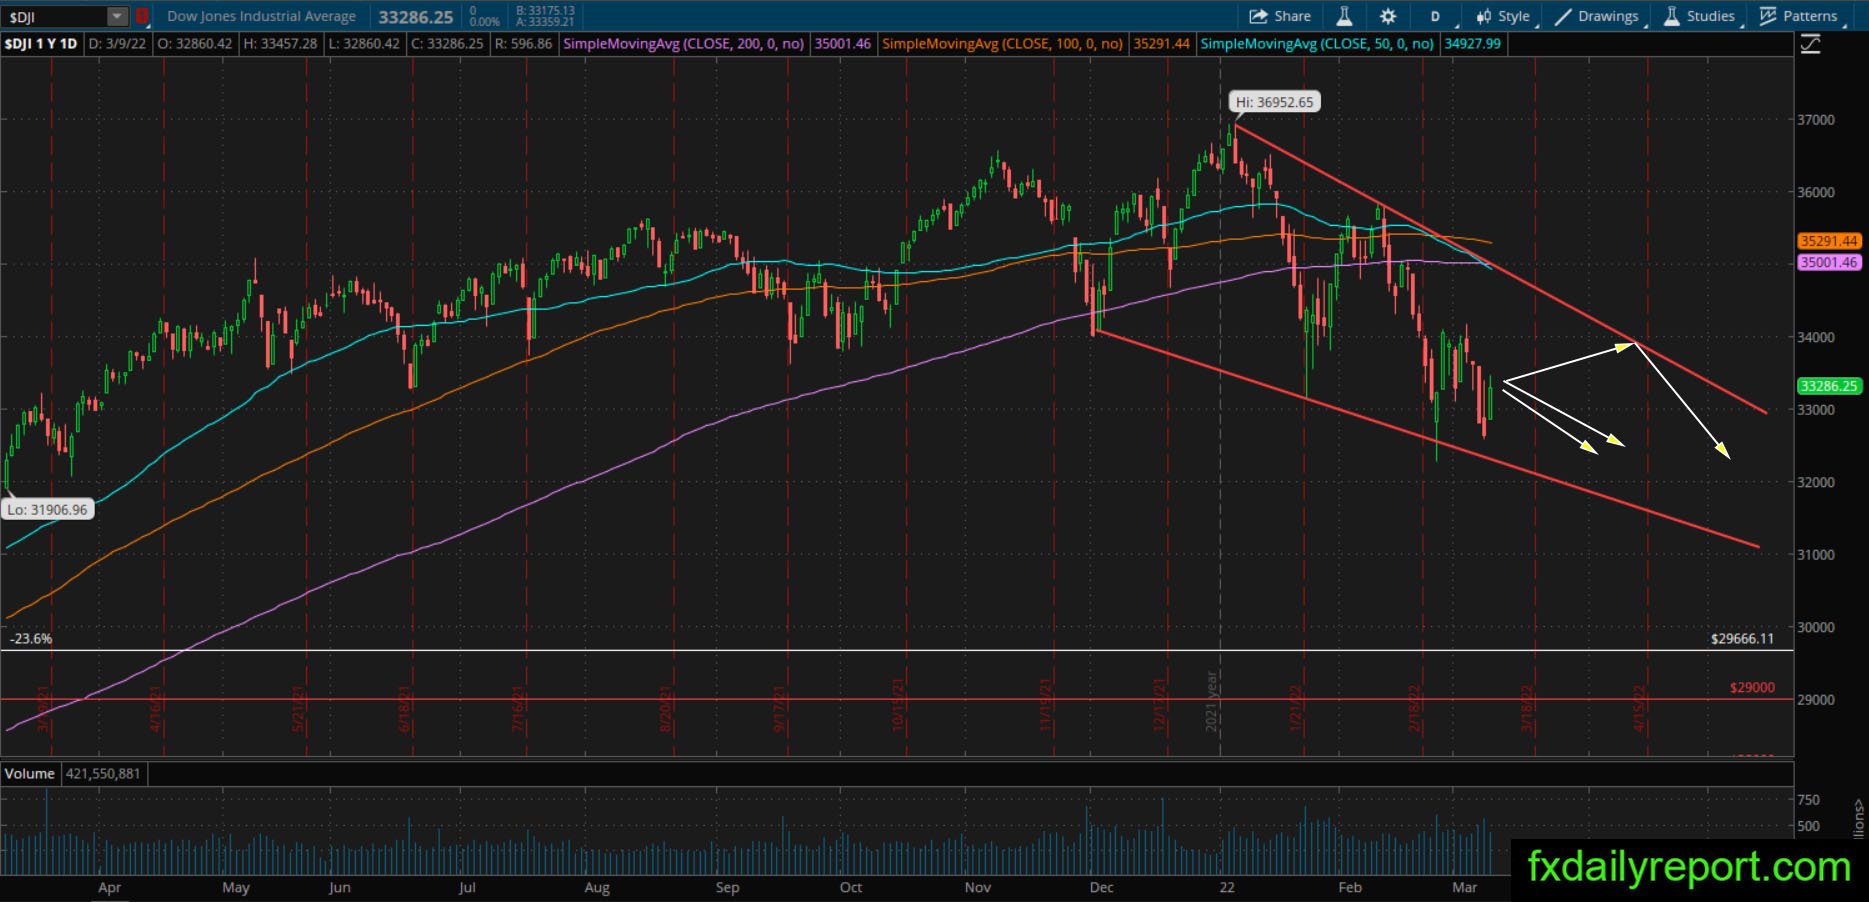The image size is (1869, 902).
Task: Click the last price 33286.25 in top bar
Action: point(416,17)
